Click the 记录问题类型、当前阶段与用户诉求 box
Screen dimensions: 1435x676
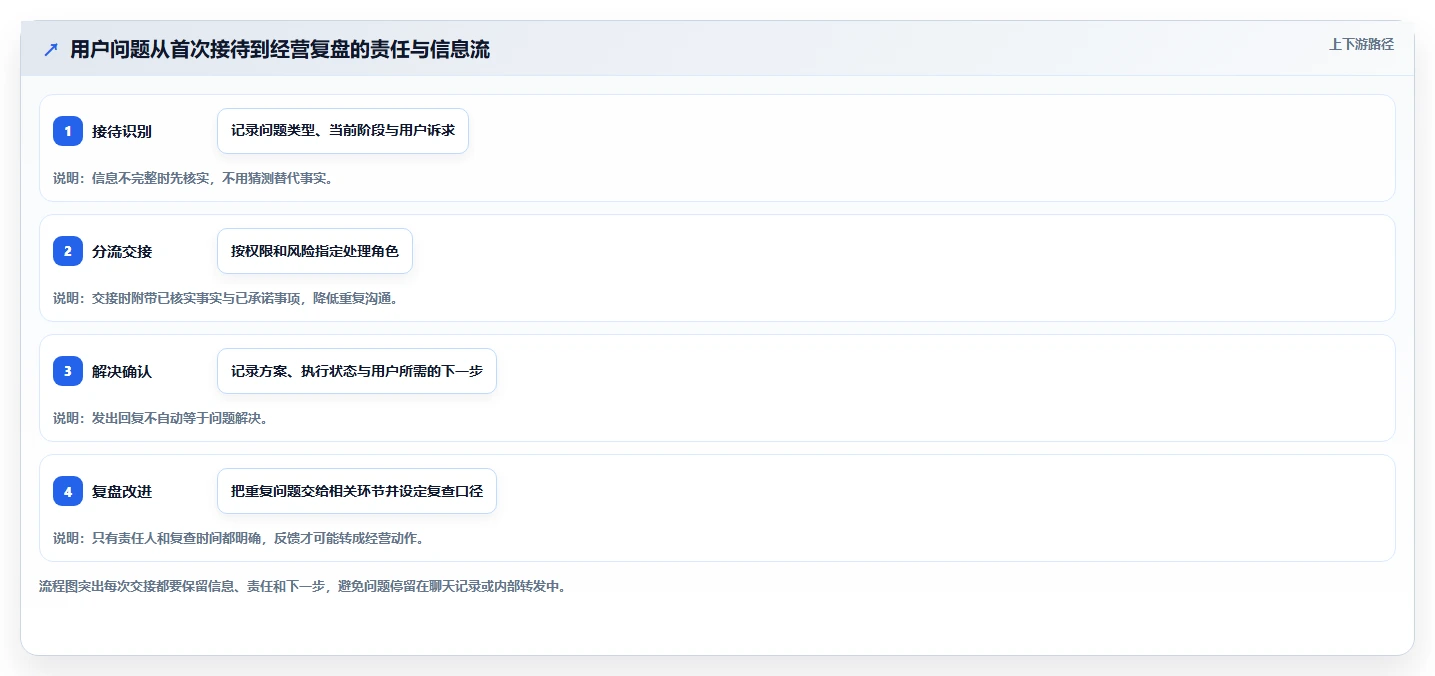343,131
